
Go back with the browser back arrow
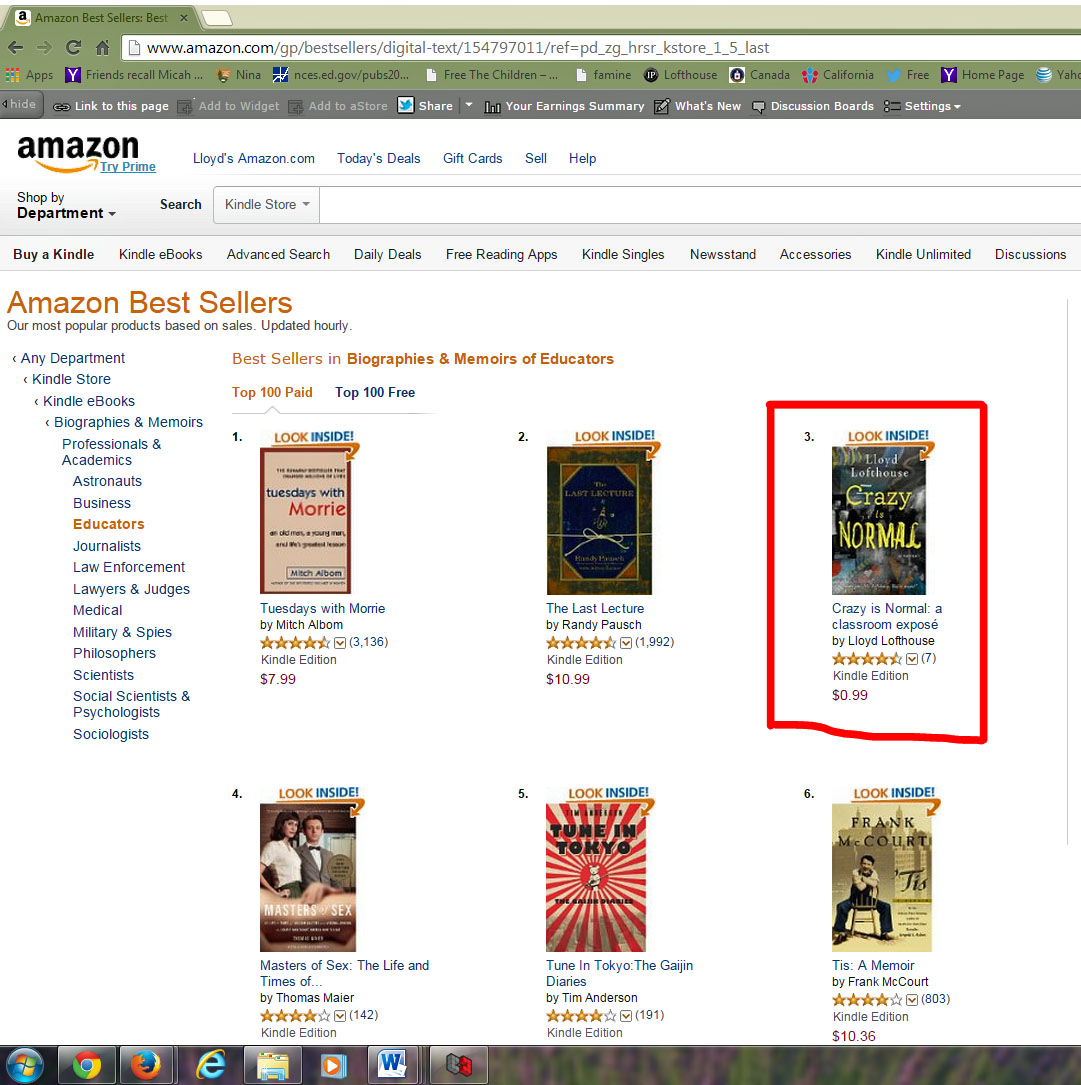15,48
